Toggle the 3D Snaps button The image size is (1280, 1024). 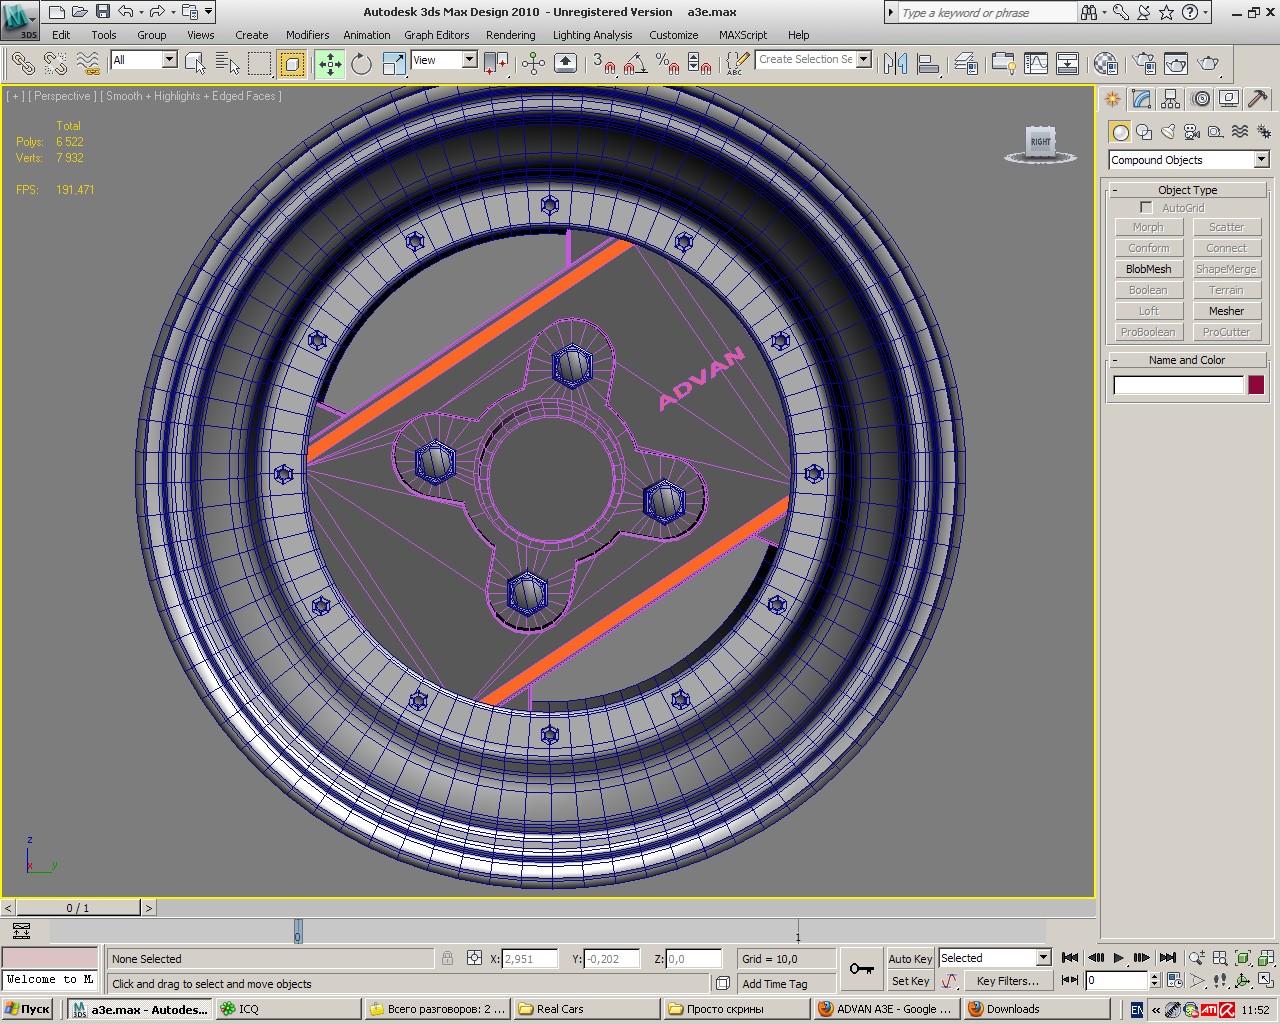pos(603,64)
